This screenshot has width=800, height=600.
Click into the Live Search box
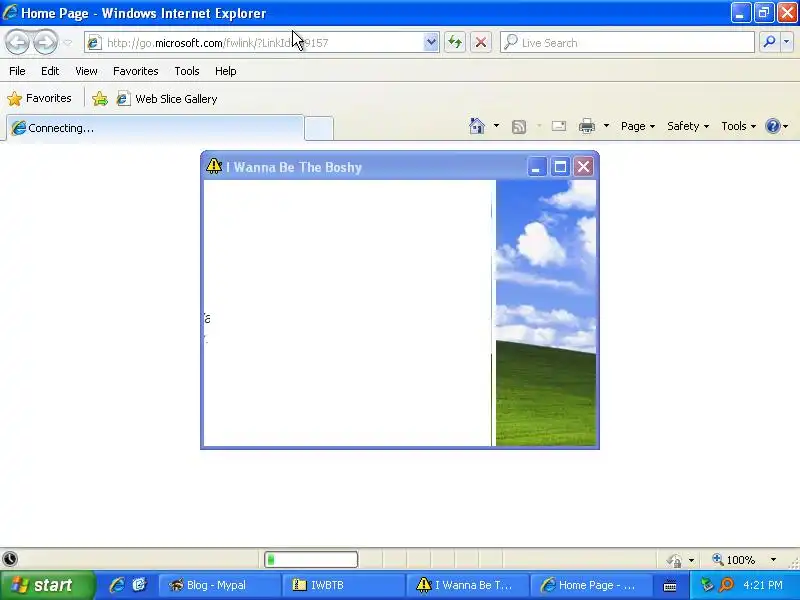[x=627, y=43]
